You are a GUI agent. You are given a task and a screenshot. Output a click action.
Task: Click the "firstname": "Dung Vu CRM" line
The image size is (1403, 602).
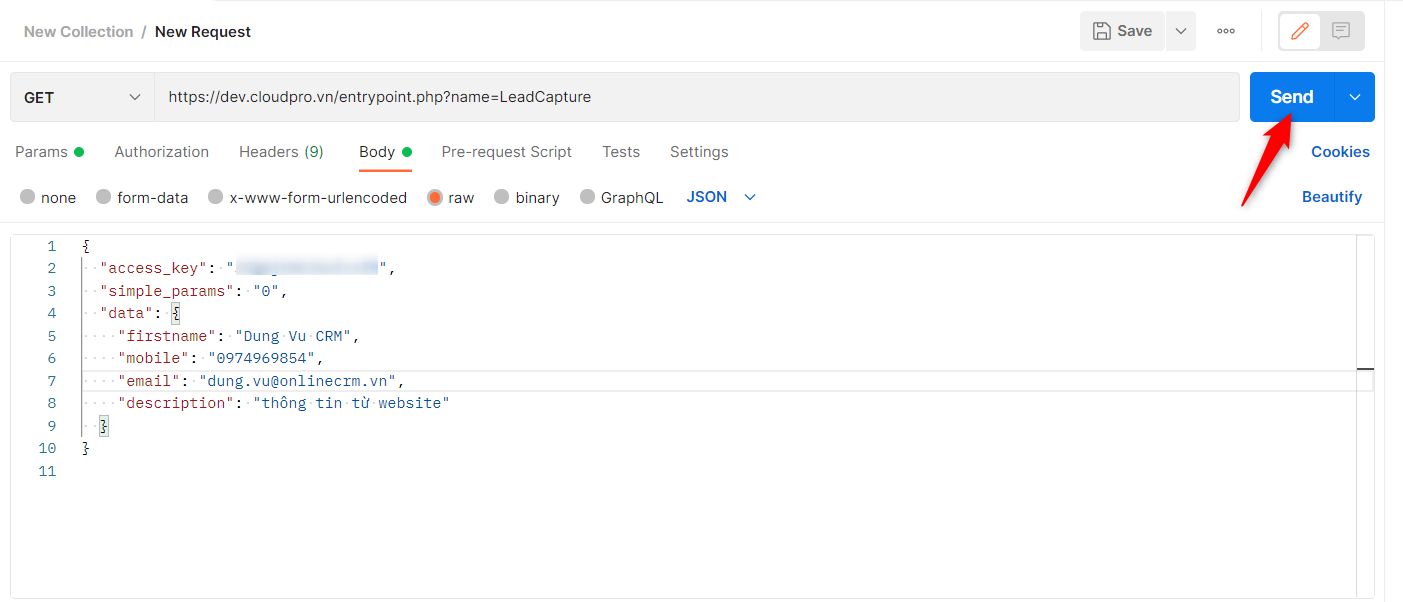pos(238,336)
